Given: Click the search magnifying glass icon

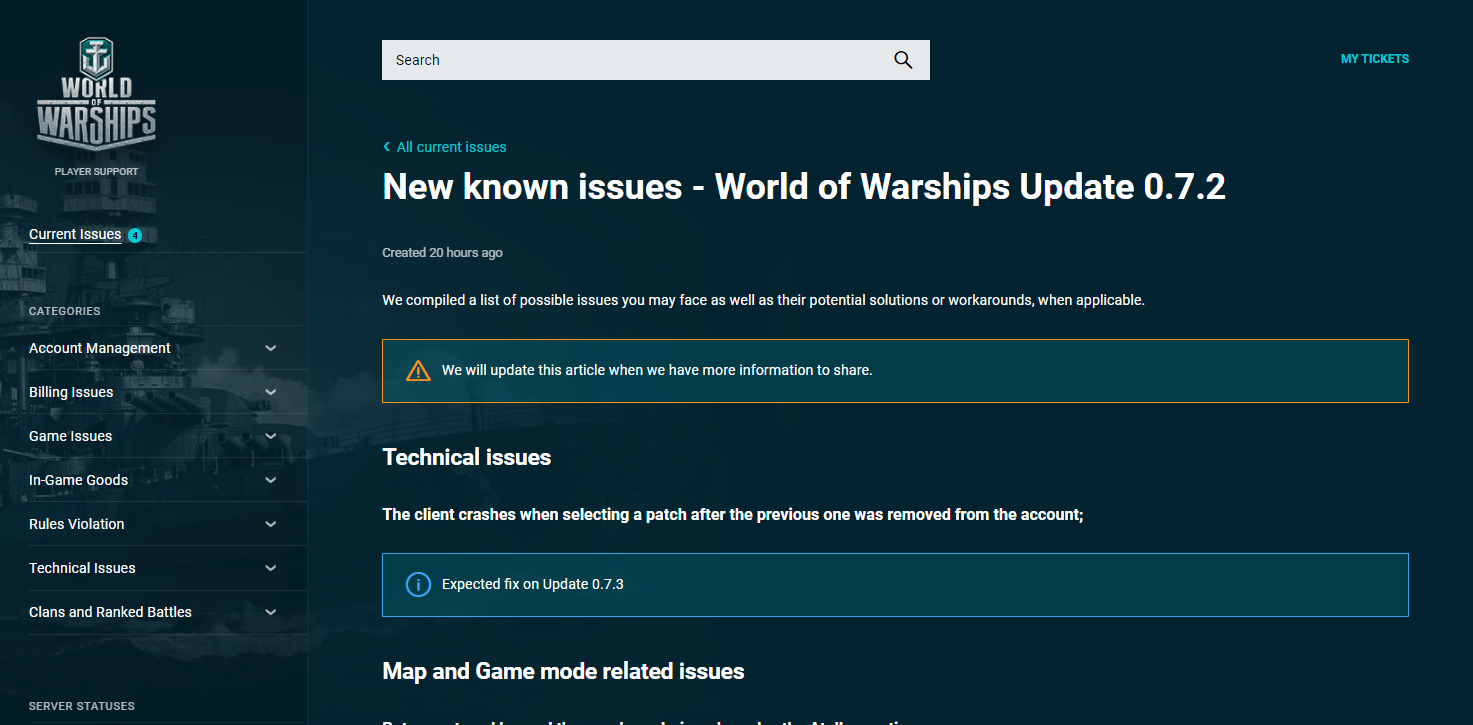Looking at the screenshot, I should point(903,60).
